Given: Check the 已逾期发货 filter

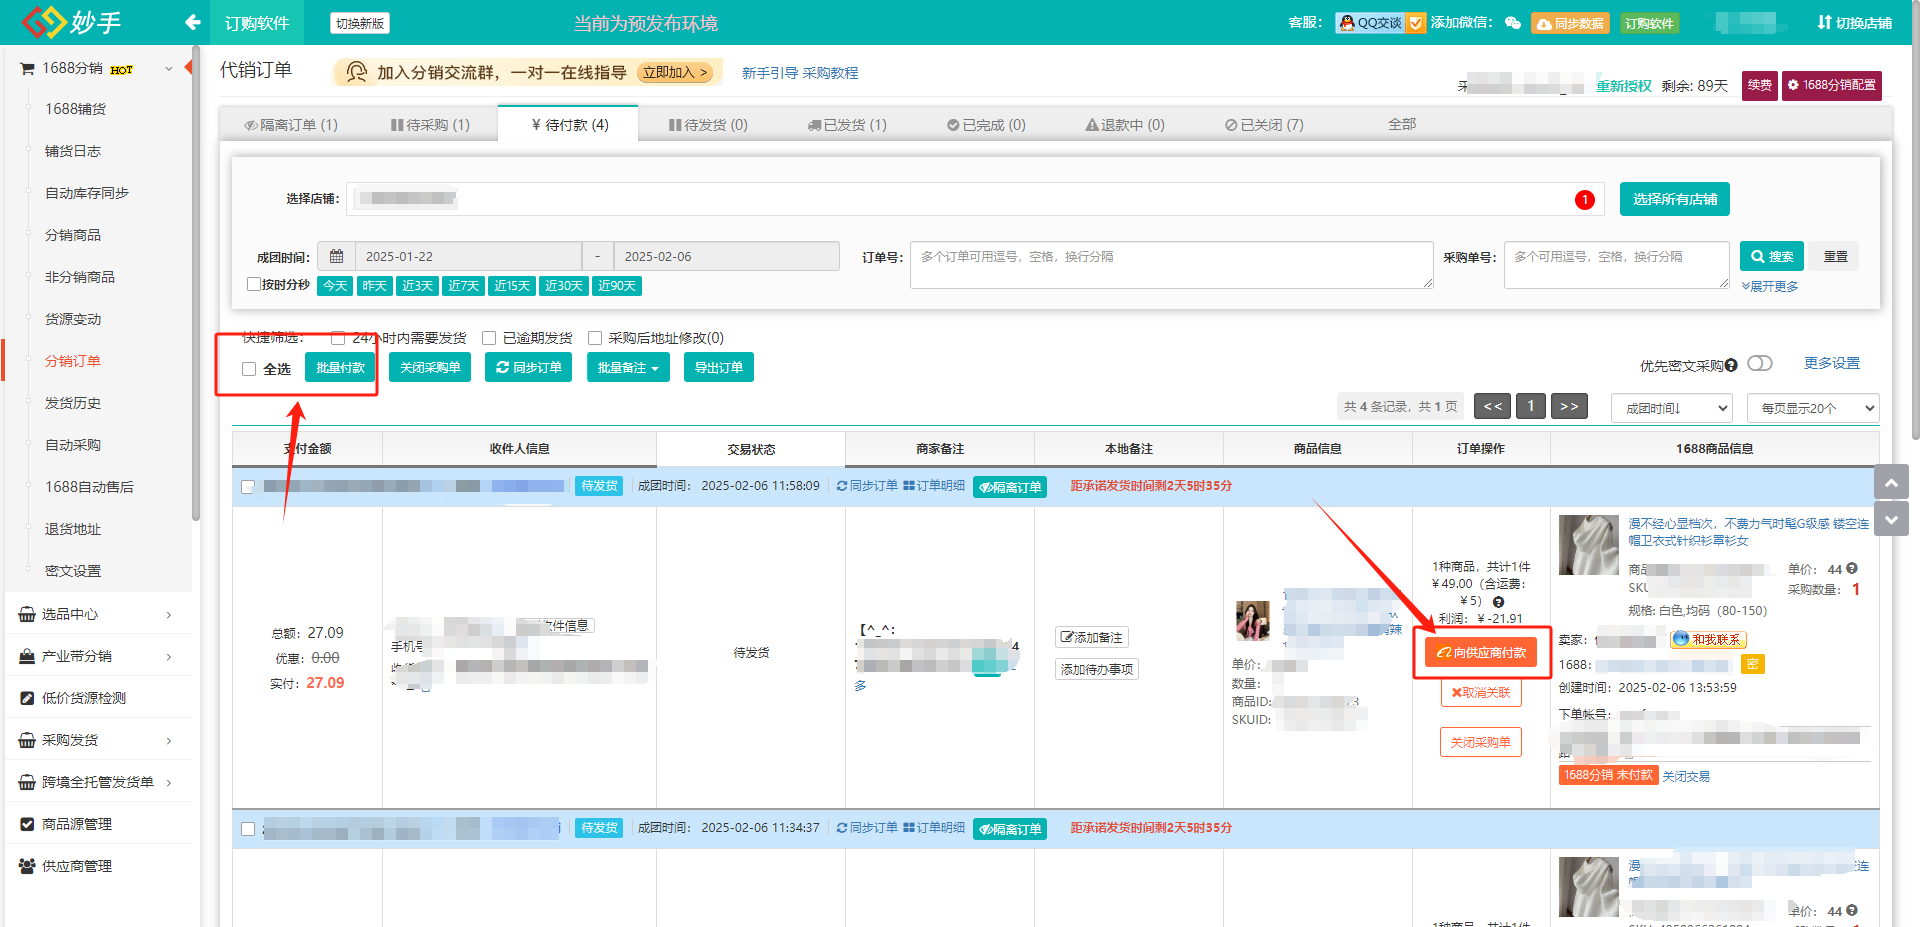Looking at the screenshot, I should click(489, 338).
